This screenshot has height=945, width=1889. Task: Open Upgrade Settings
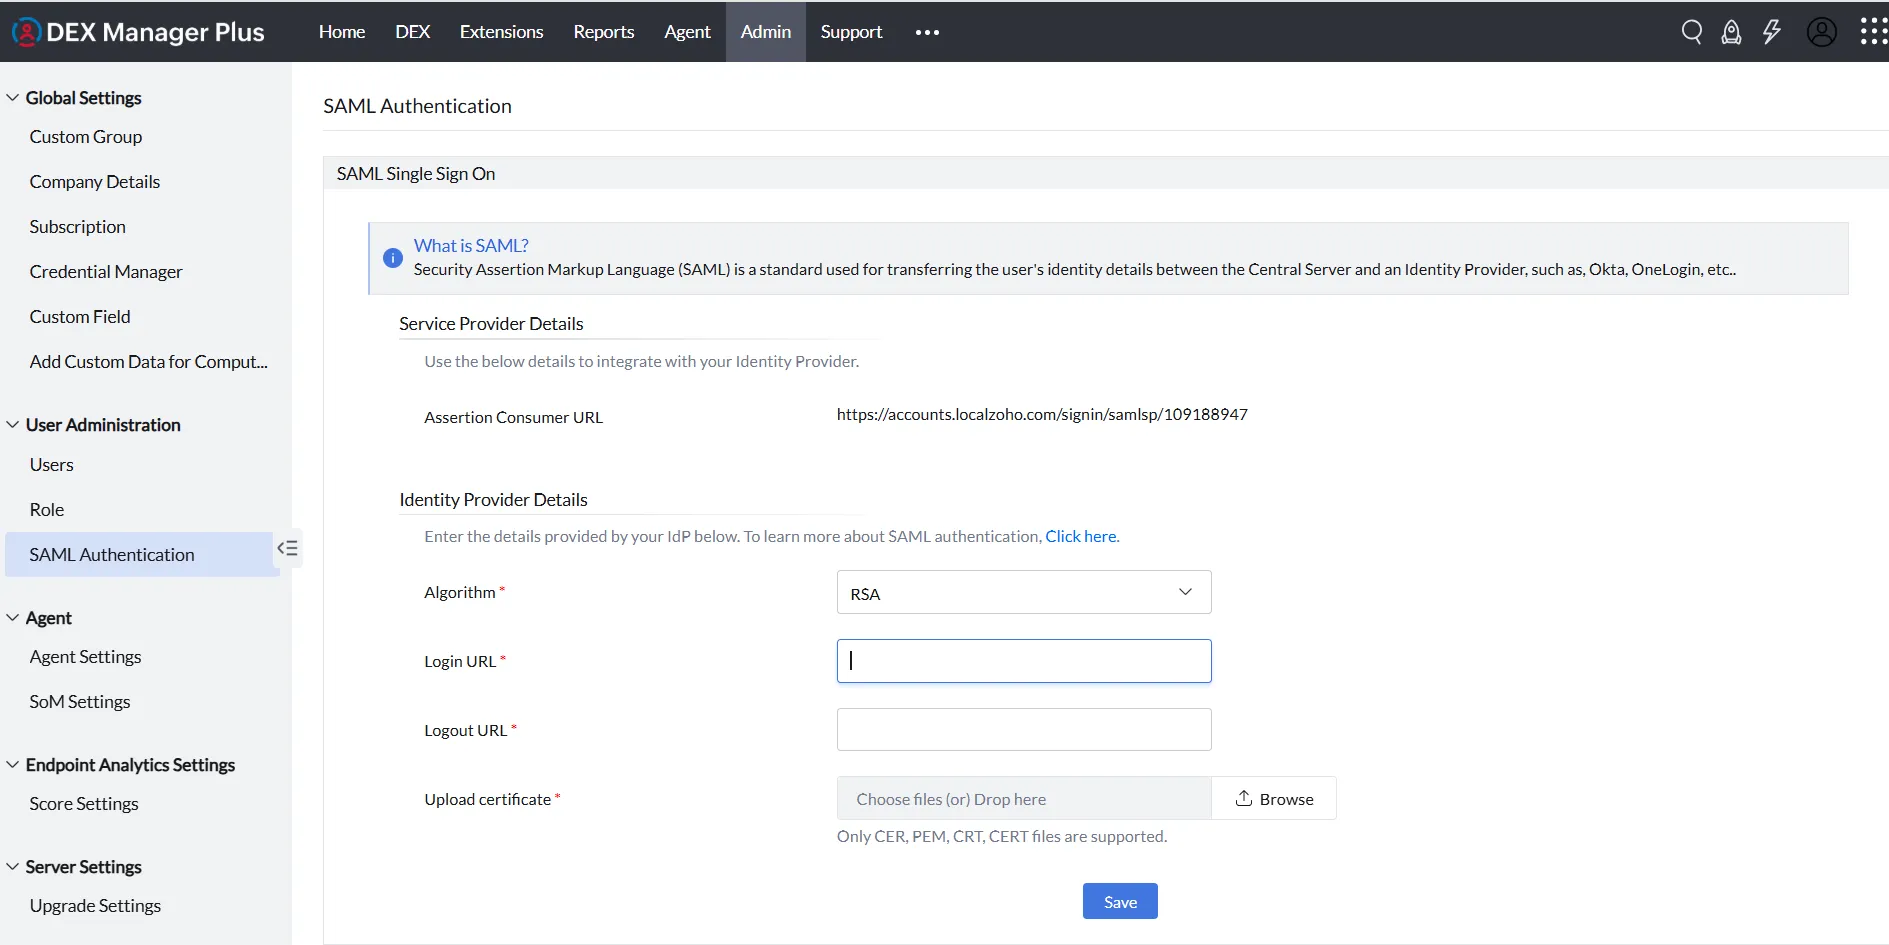tap(95, 906)
